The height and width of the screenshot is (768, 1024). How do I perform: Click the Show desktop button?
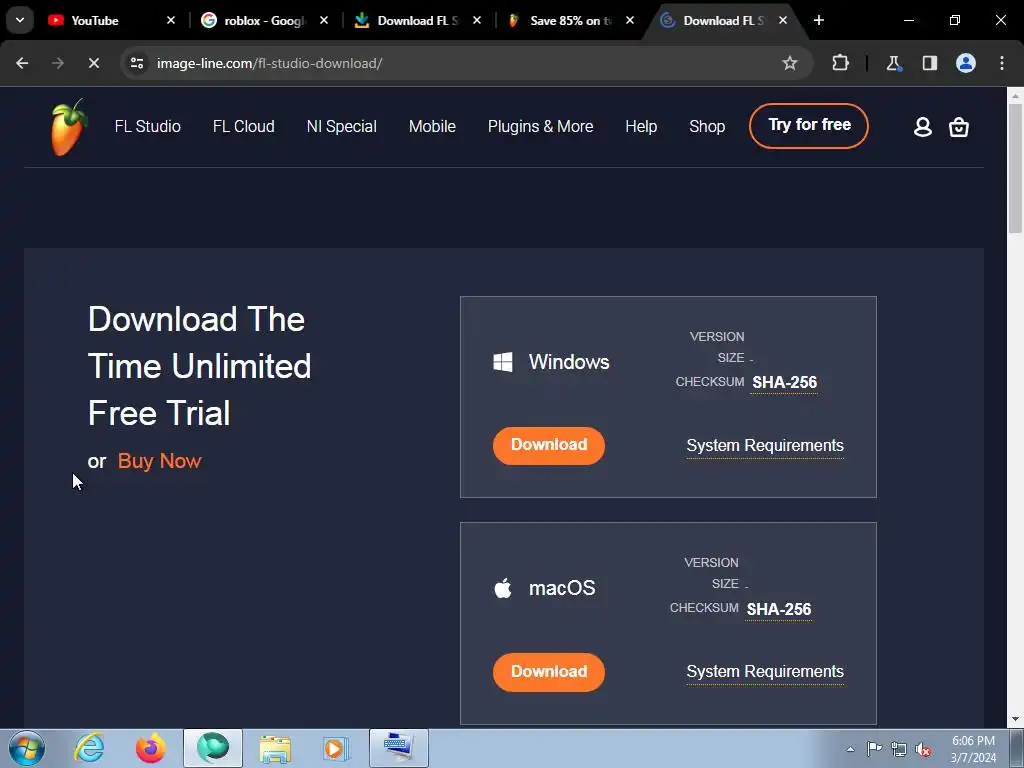1017,748
